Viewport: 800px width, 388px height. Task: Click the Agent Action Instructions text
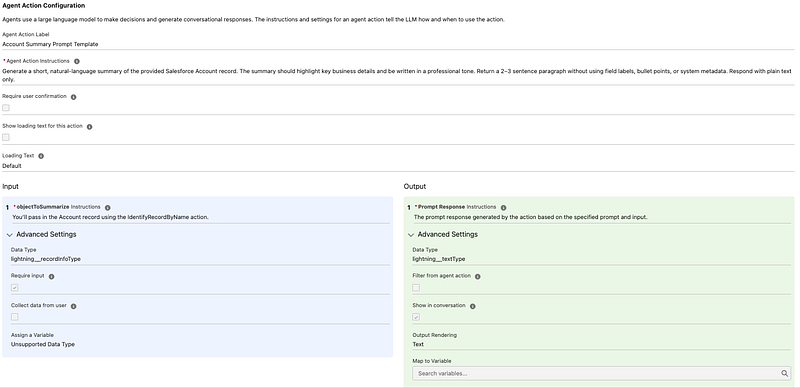click(397, 76)
